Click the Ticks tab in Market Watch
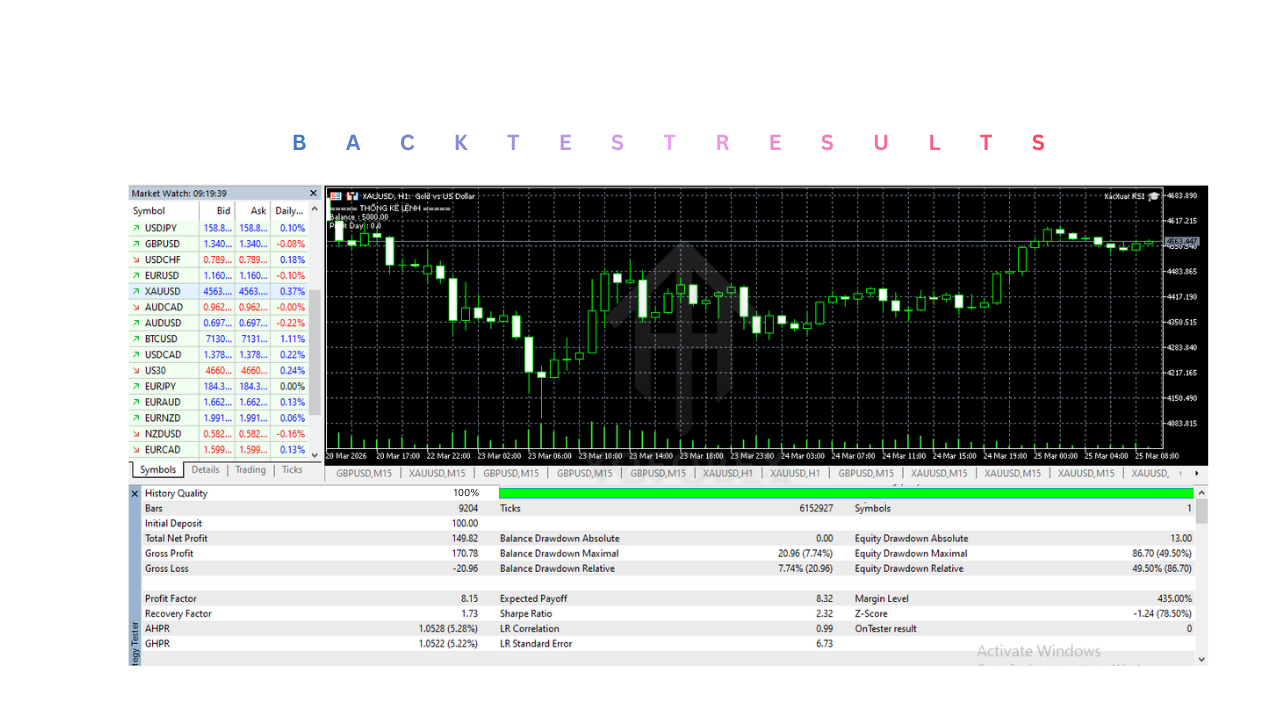This screenshot has height=720, width=1280. (x=291, y=469)
